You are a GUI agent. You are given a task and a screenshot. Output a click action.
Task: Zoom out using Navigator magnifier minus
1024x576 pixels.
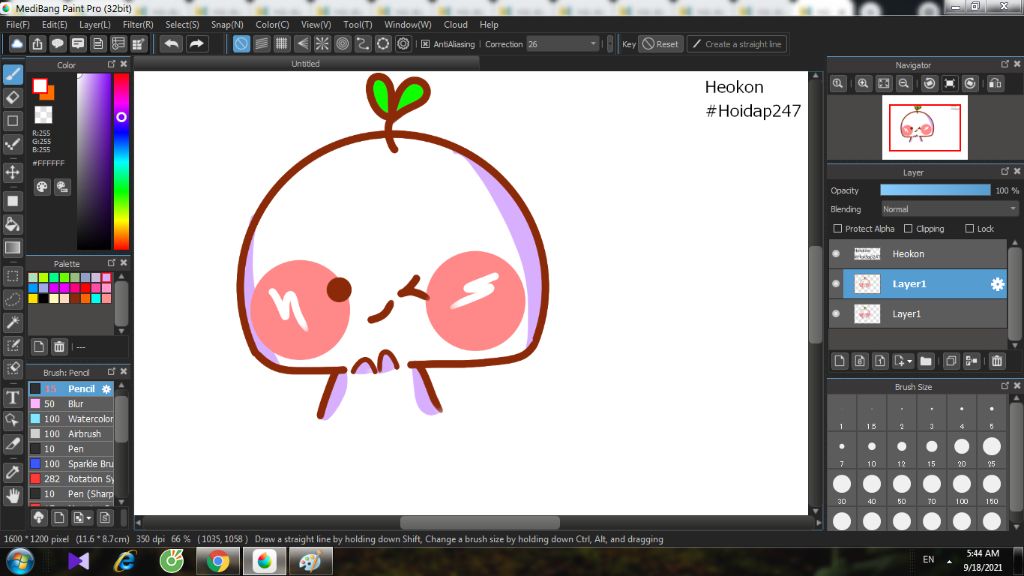pyautogui.click(x=904, y=84)
